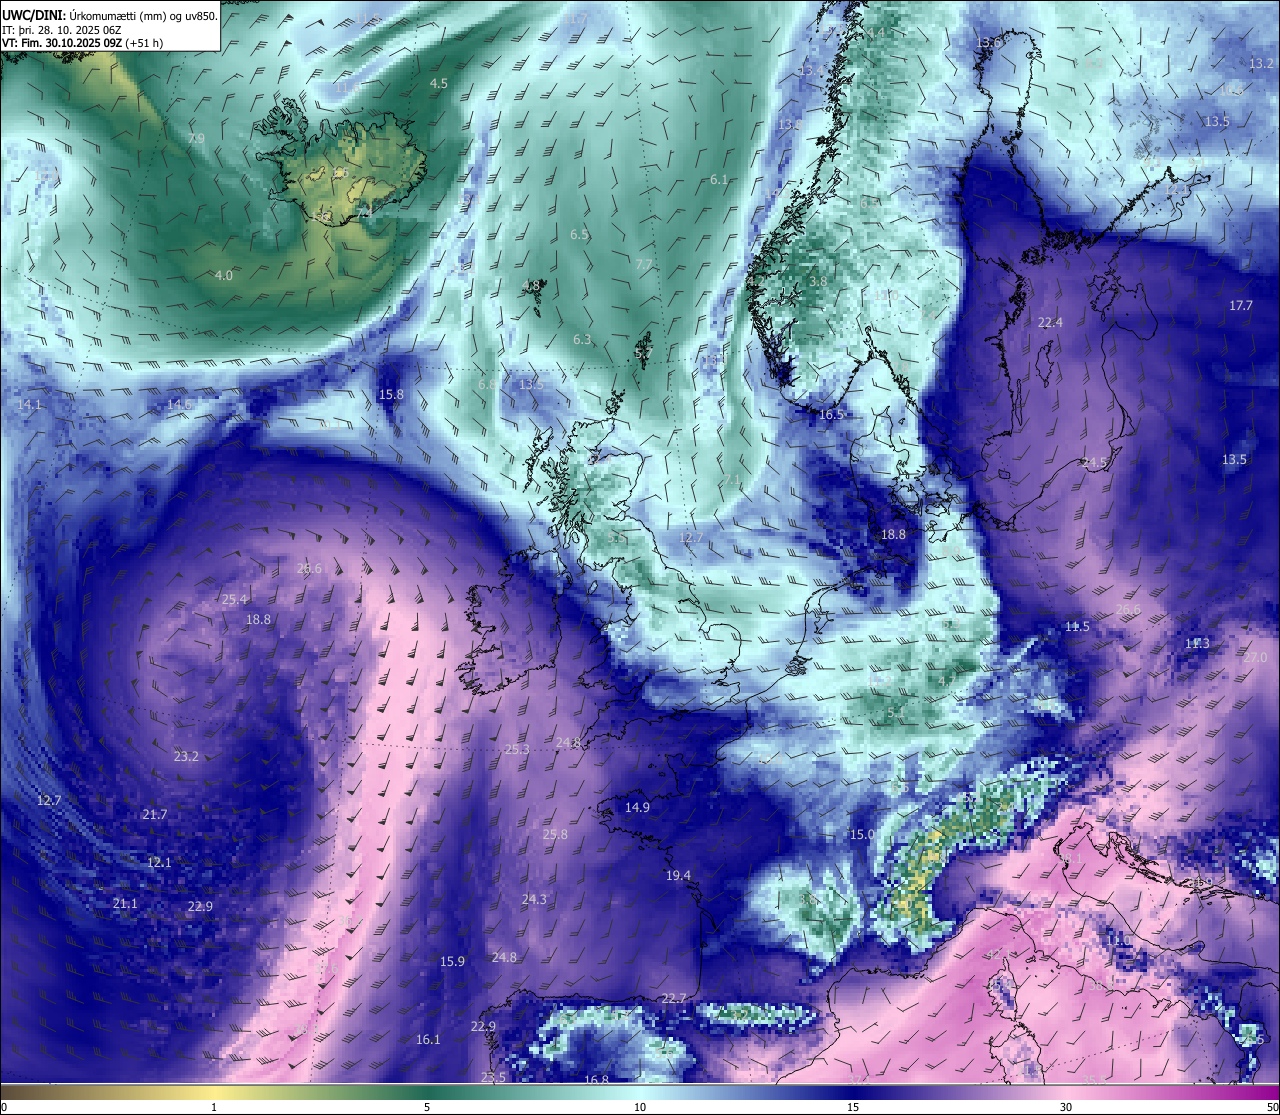Click the 0 label on the colour scale
Viewport: 1280px width, 1115px height.
point(4,1107)
